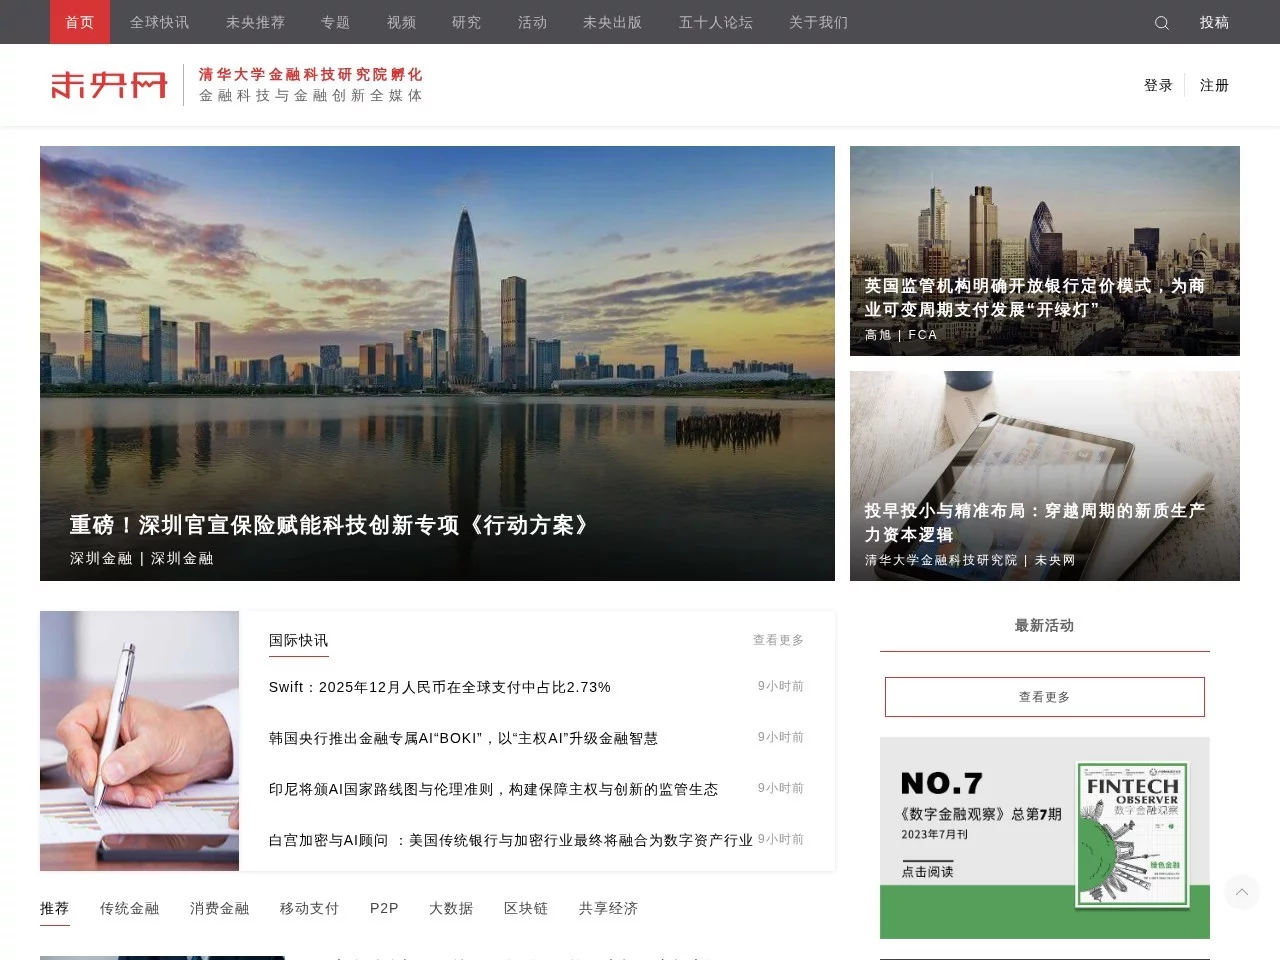Click the 注册 link

pos(1214,85)
